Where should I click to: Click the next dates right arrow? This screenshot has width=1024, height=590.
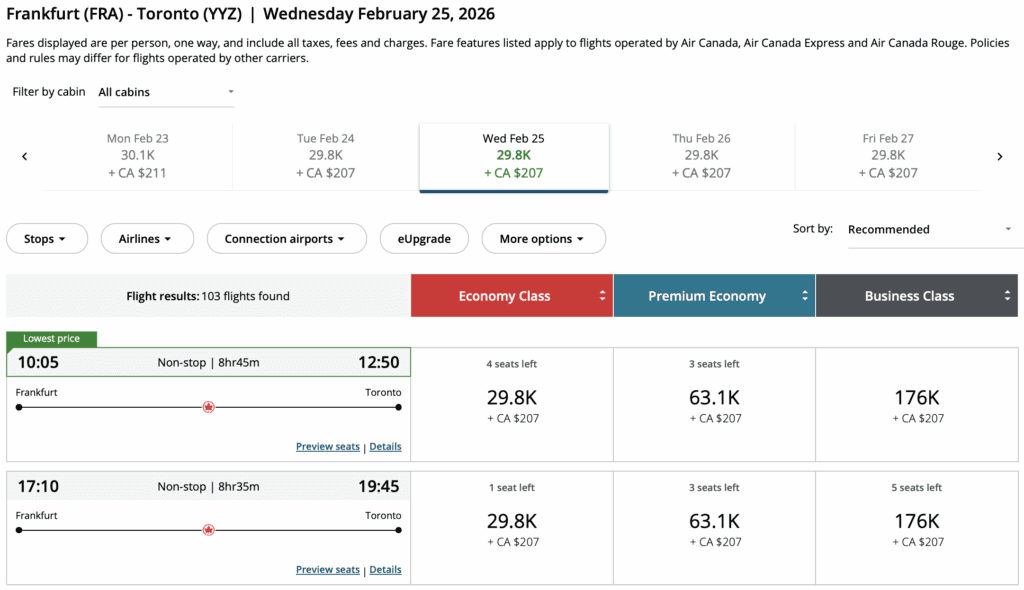999,156
